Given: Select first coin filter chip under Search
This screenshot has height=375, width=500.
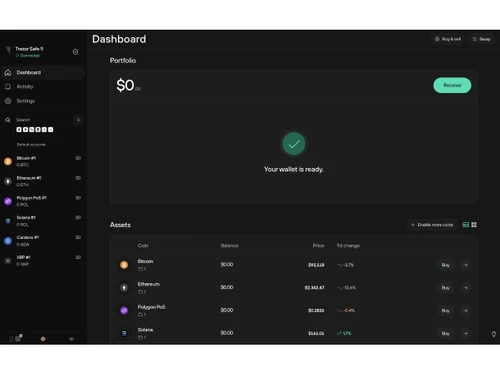Looking at the screenshot, I should click(x=19, y=130).
